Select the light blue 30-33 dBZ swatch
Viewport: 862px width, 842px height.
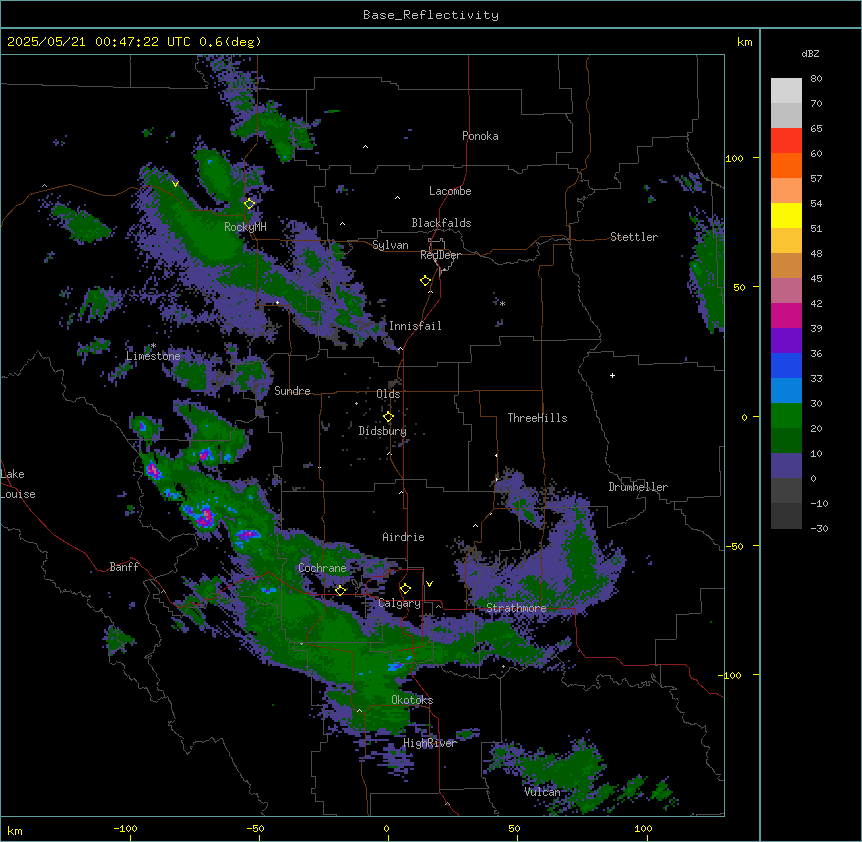(x=786, y=391)
